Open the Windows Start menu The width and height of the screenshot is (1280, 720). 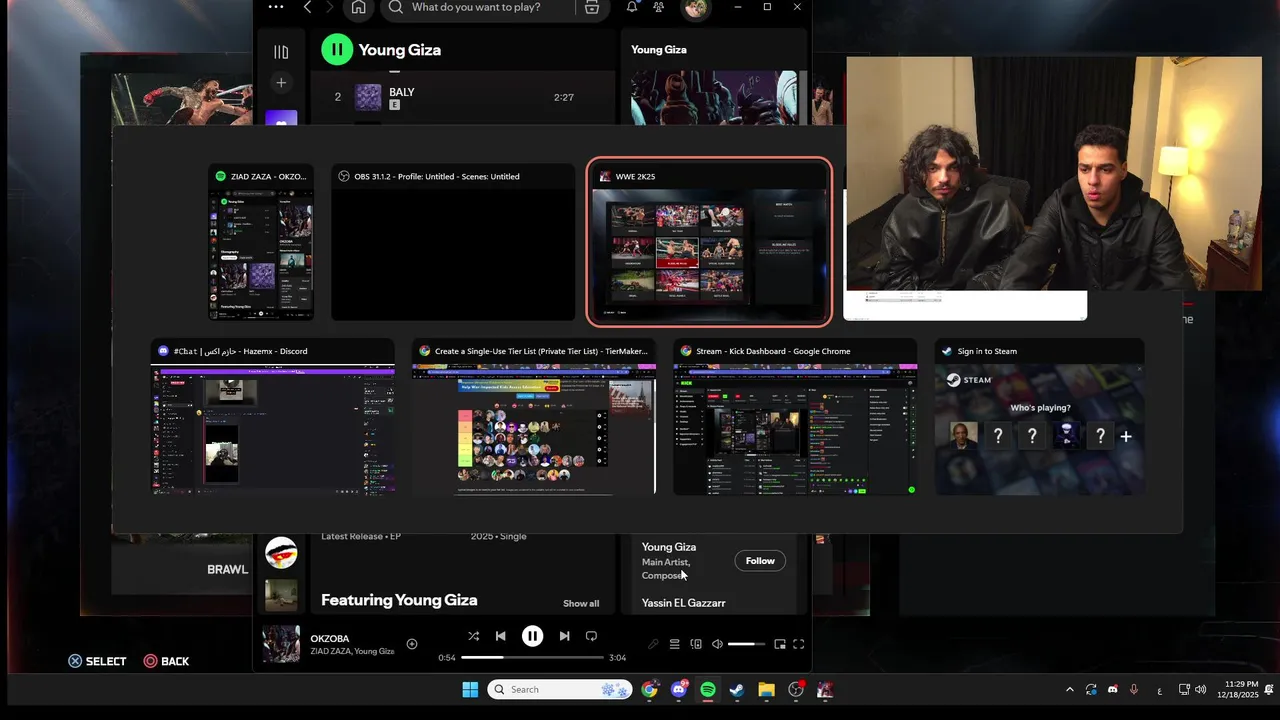(470, 689)
